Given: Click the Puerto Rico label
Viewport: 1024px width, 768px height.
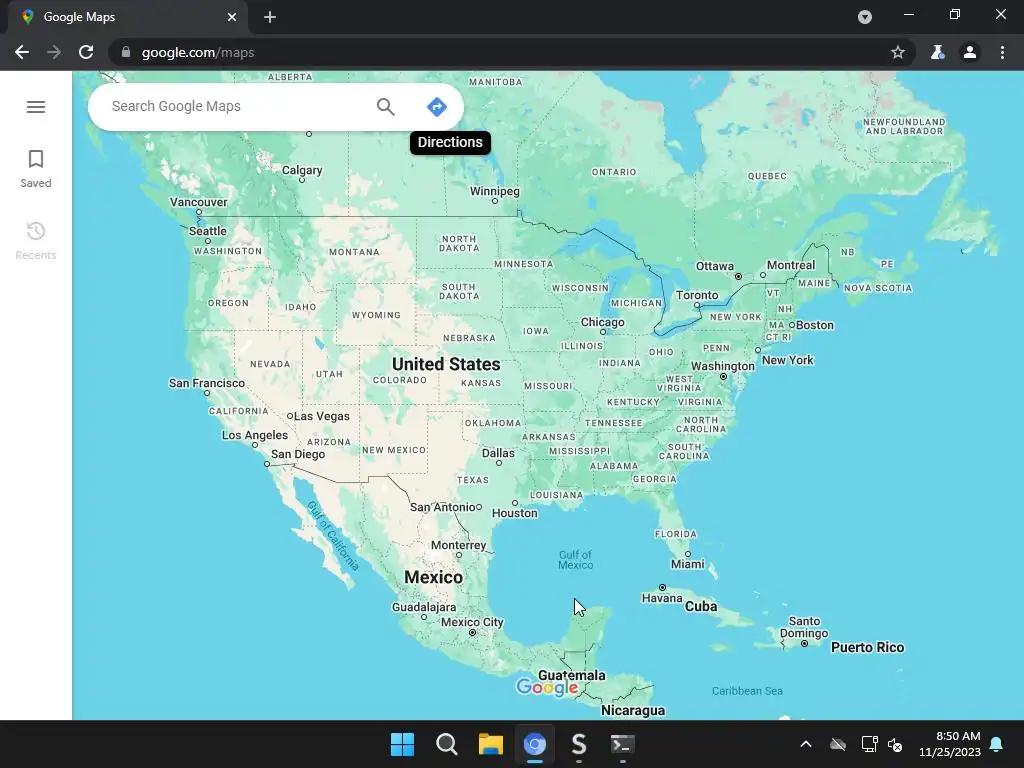Looking at the screenshot, I should pyautogui.click(x=867, y=647).
